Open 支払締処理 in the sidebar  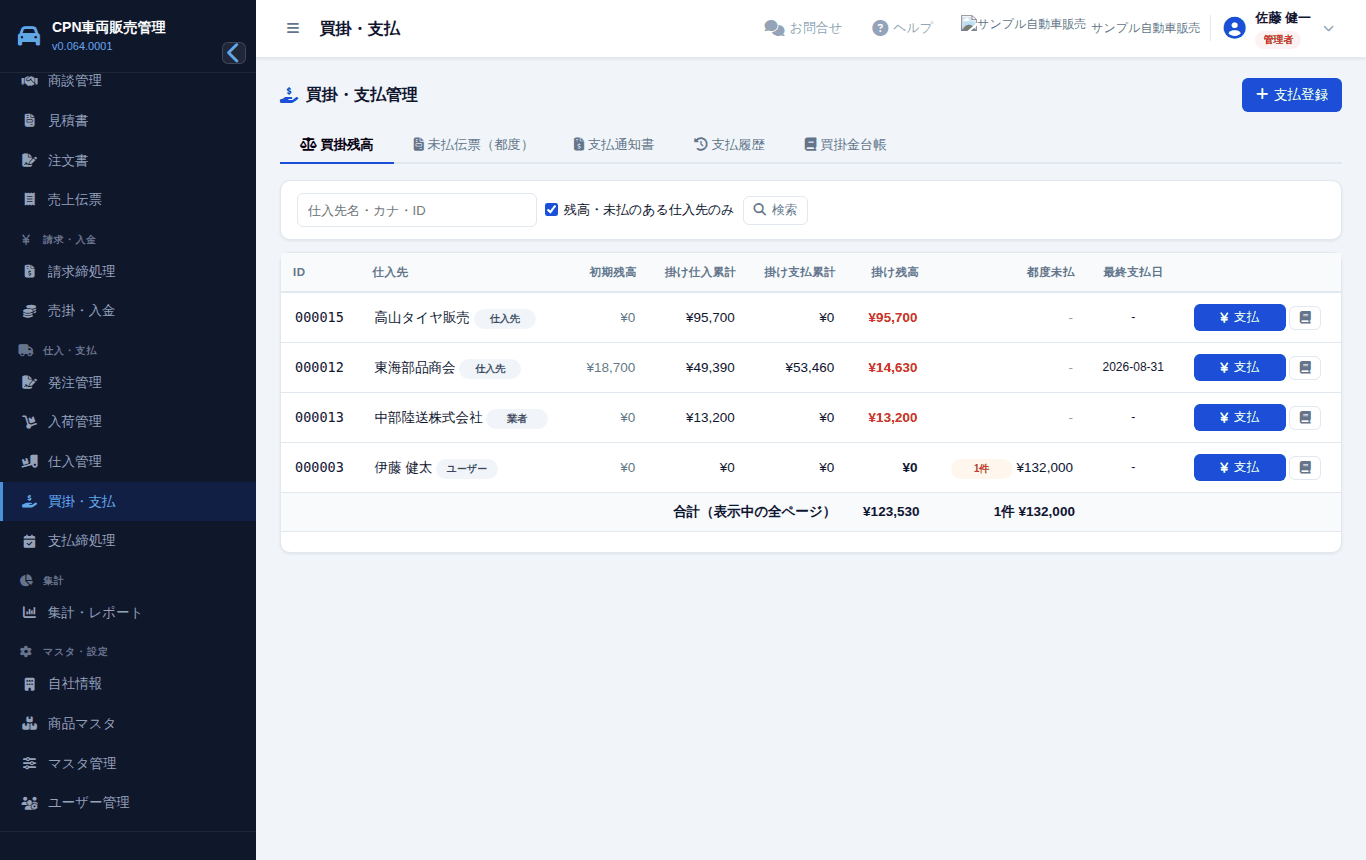pyautogui.click(x=128, y=541)
